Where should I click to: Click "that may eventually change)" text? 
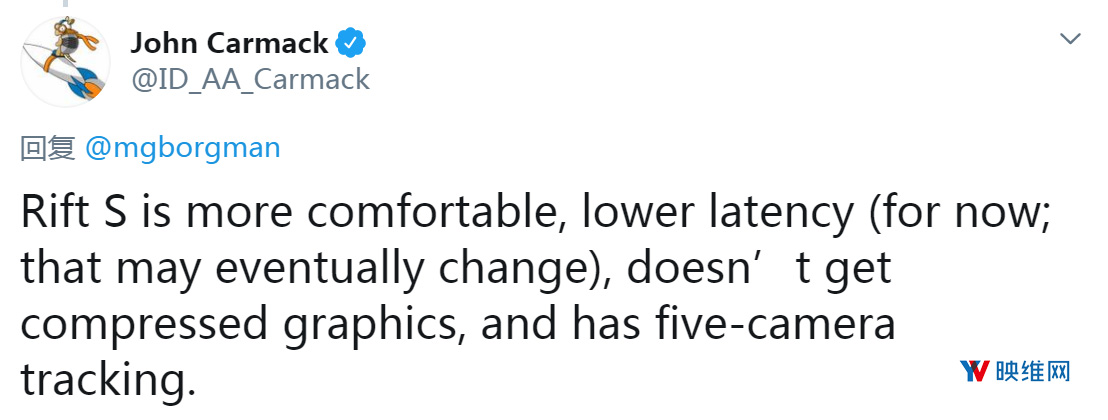tap(314, 269)
